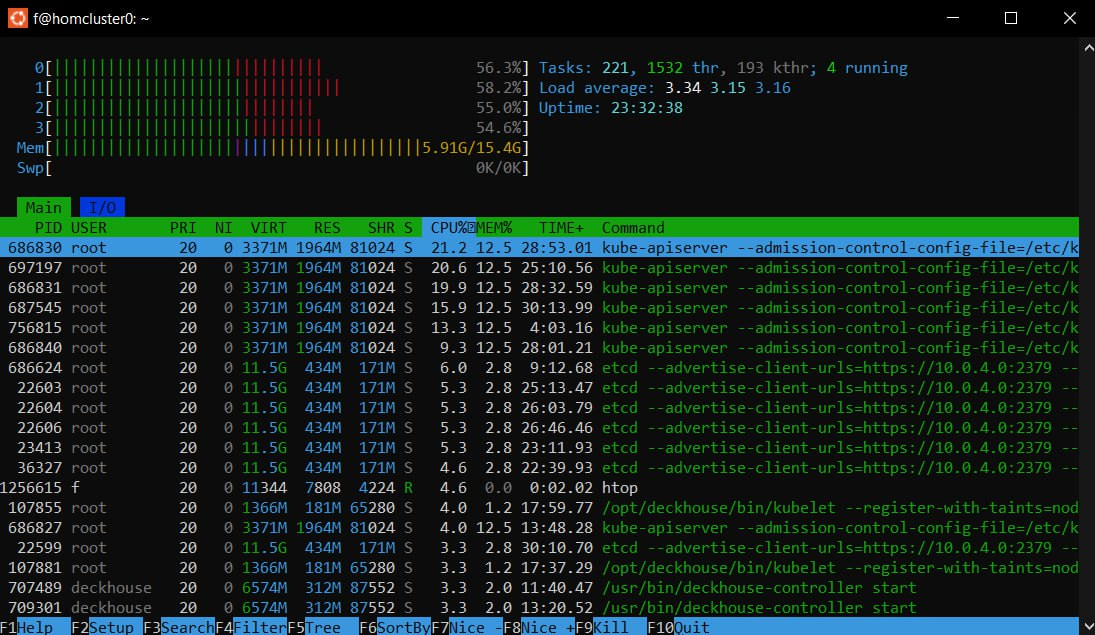The image size is (1095, 635).
Task: Sort by the RES column header
Action: tap(327, 228)
